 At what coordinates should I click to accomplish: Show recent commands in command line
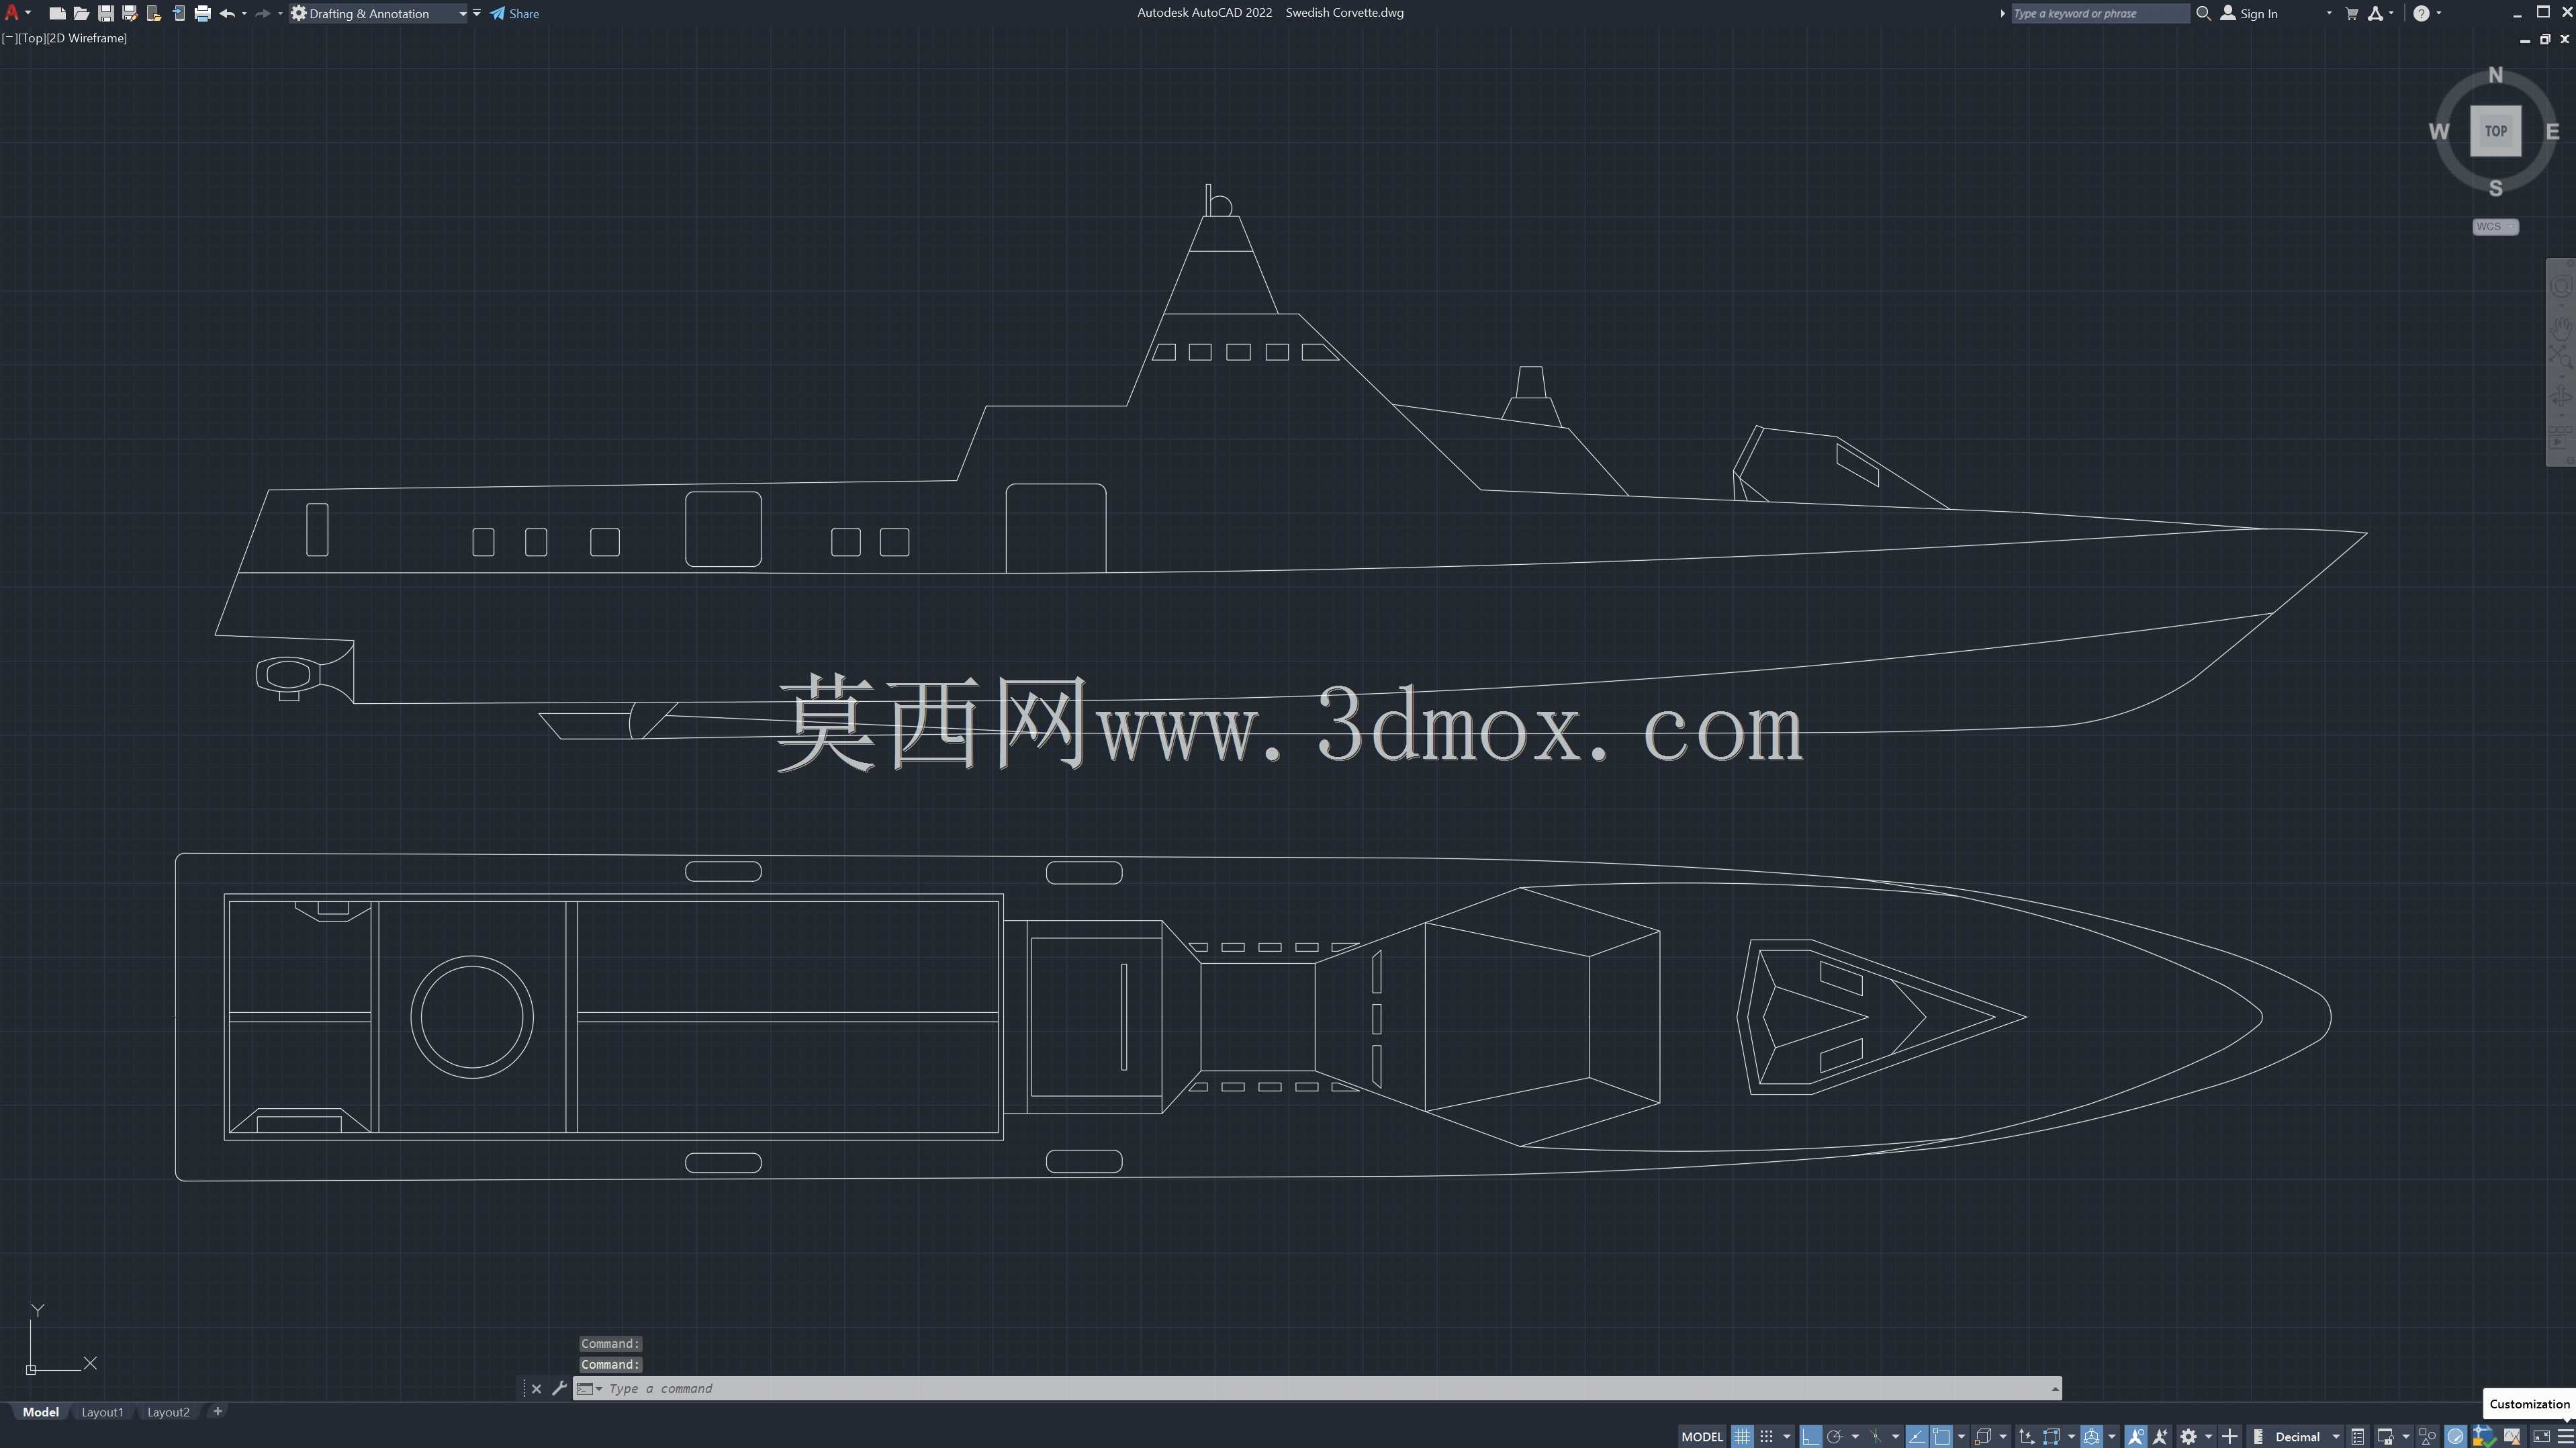click(590, 1388)
